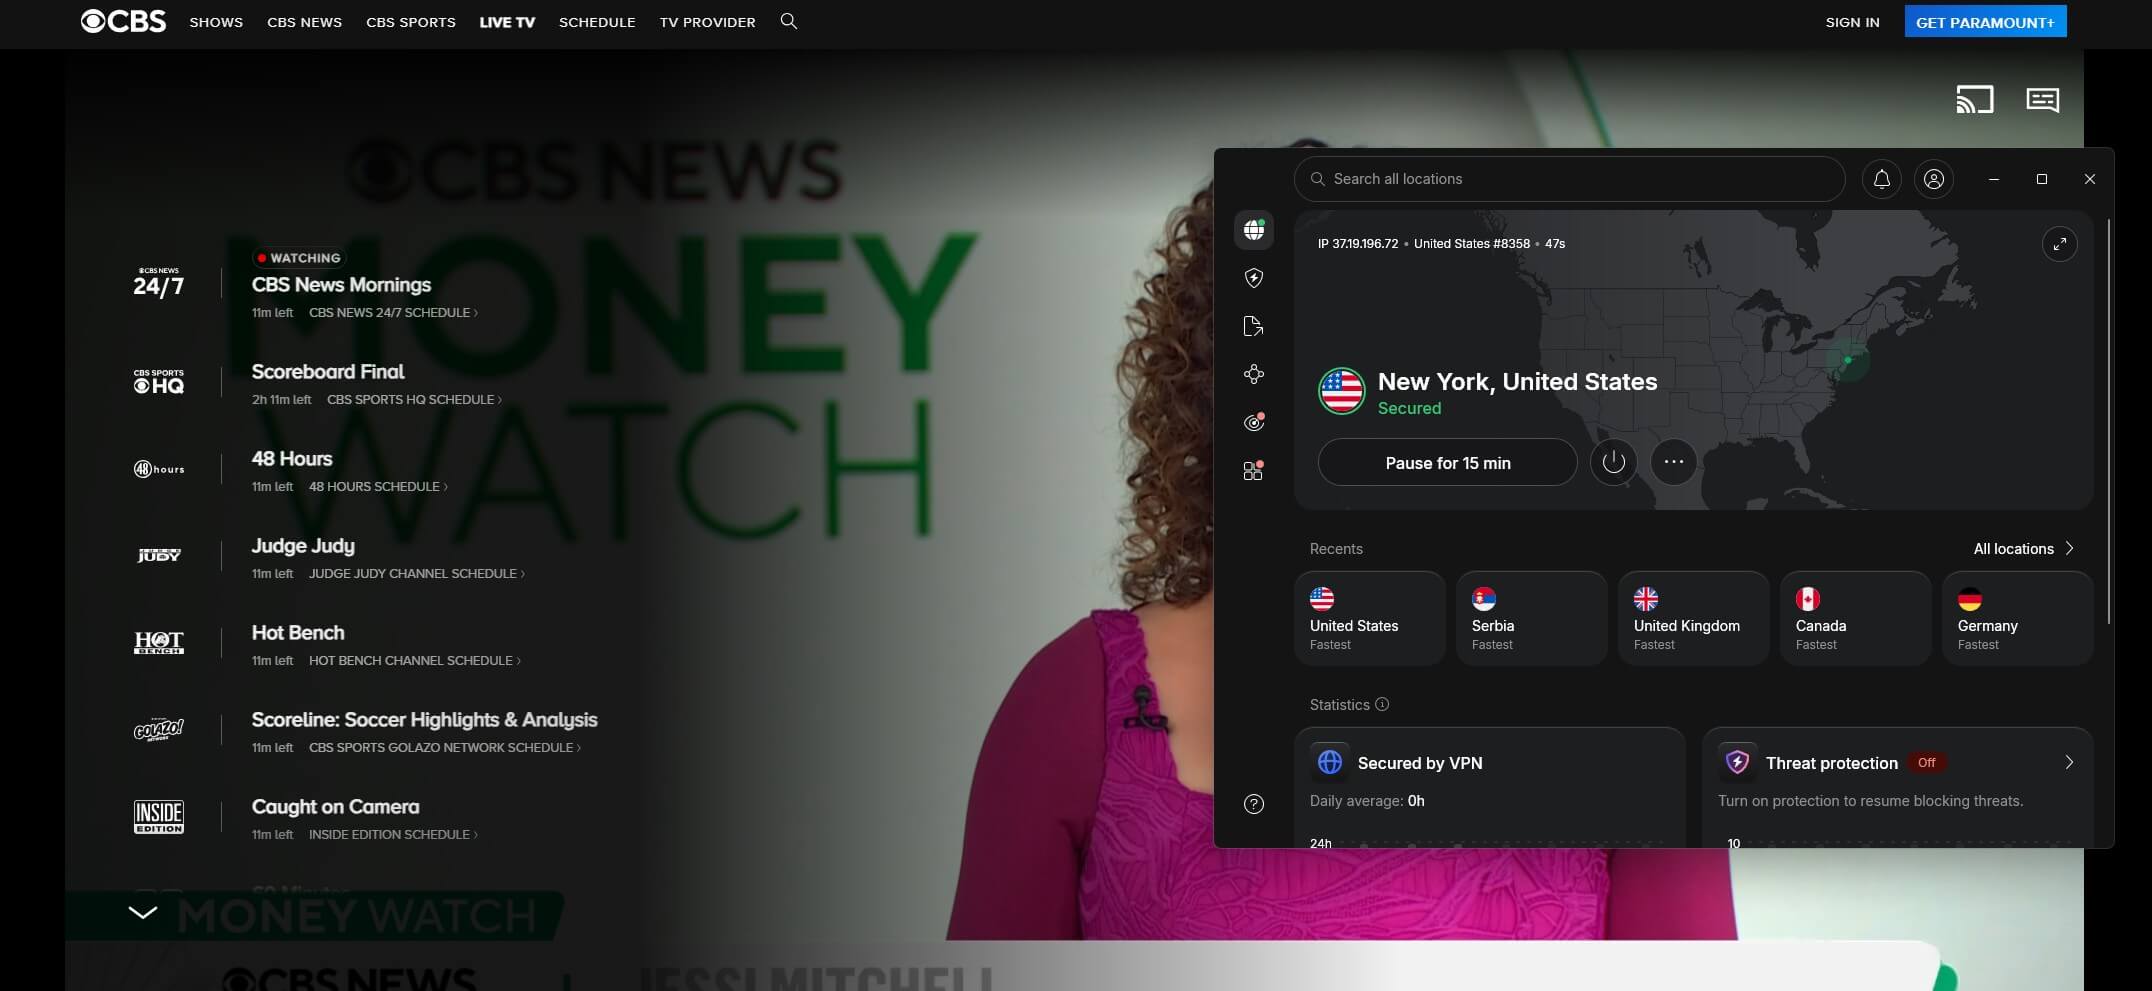Click the VPN panel vertical scrollbar
The image size is (2152, 991).
click(x=2107, y=420)
